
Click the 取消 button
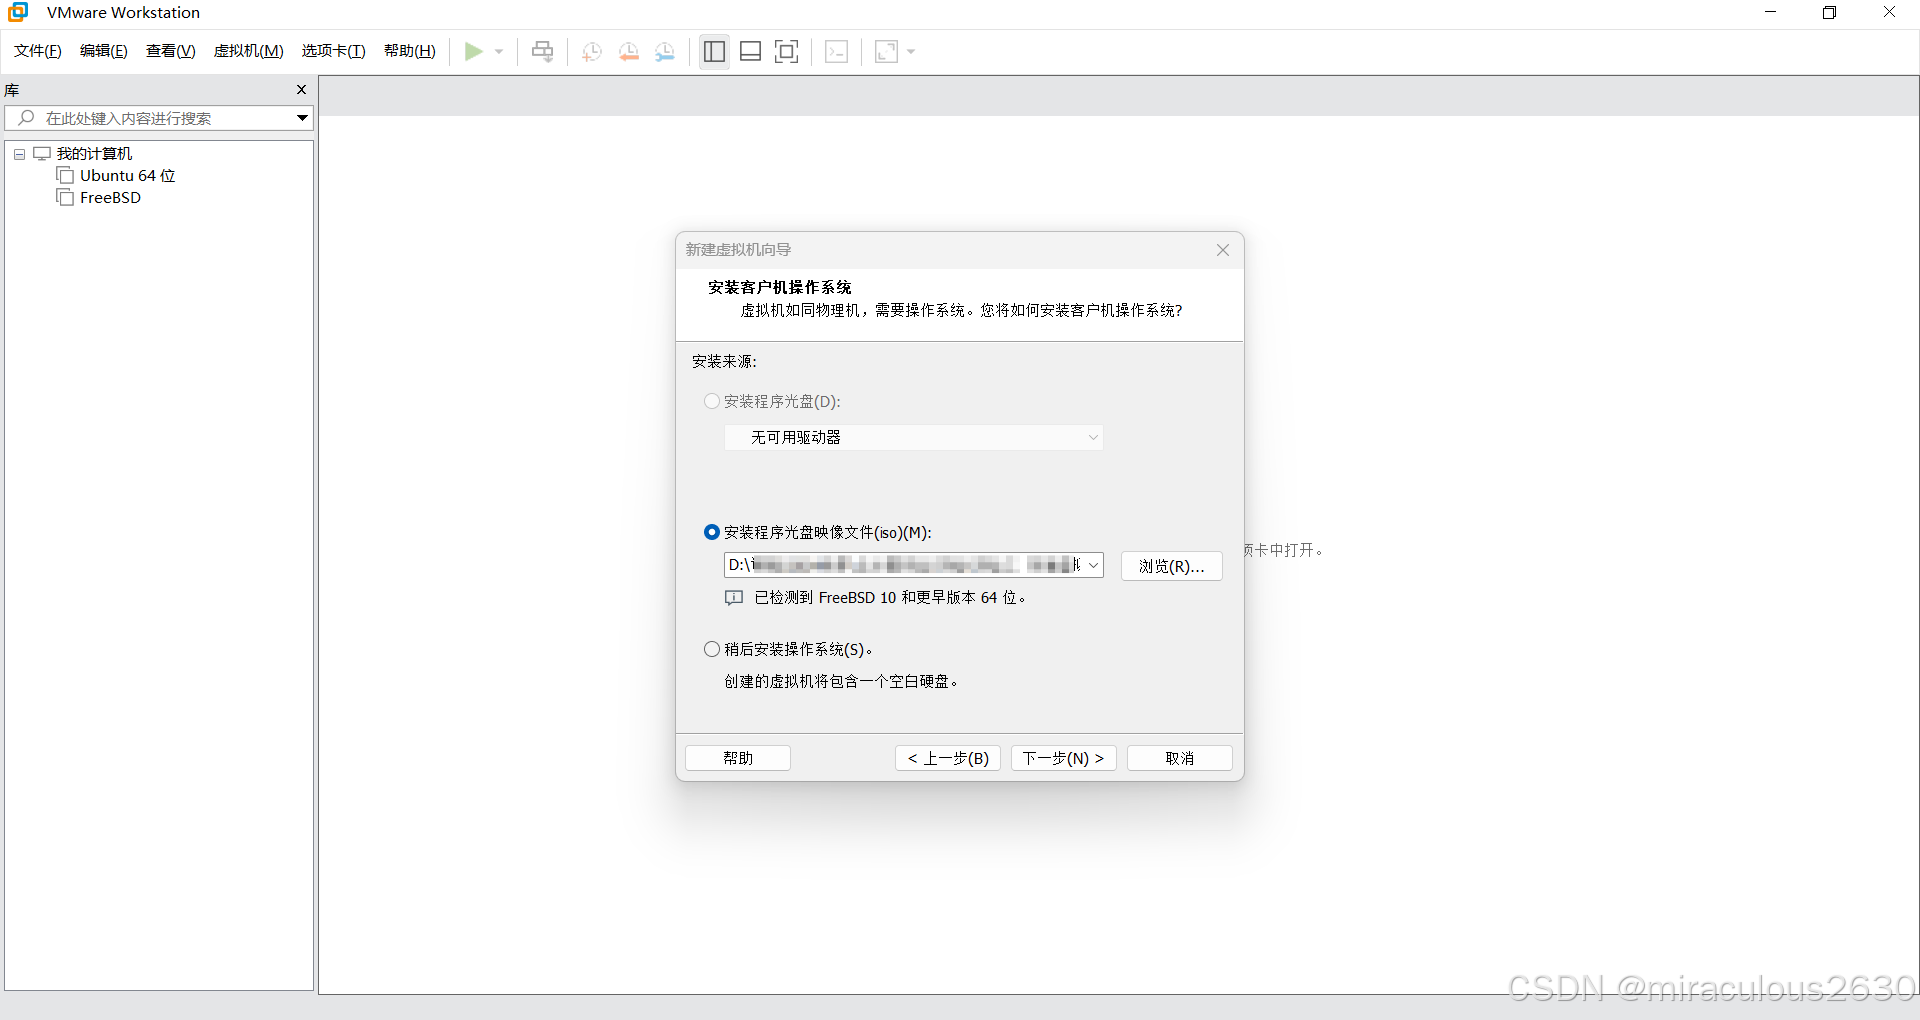1180,758
